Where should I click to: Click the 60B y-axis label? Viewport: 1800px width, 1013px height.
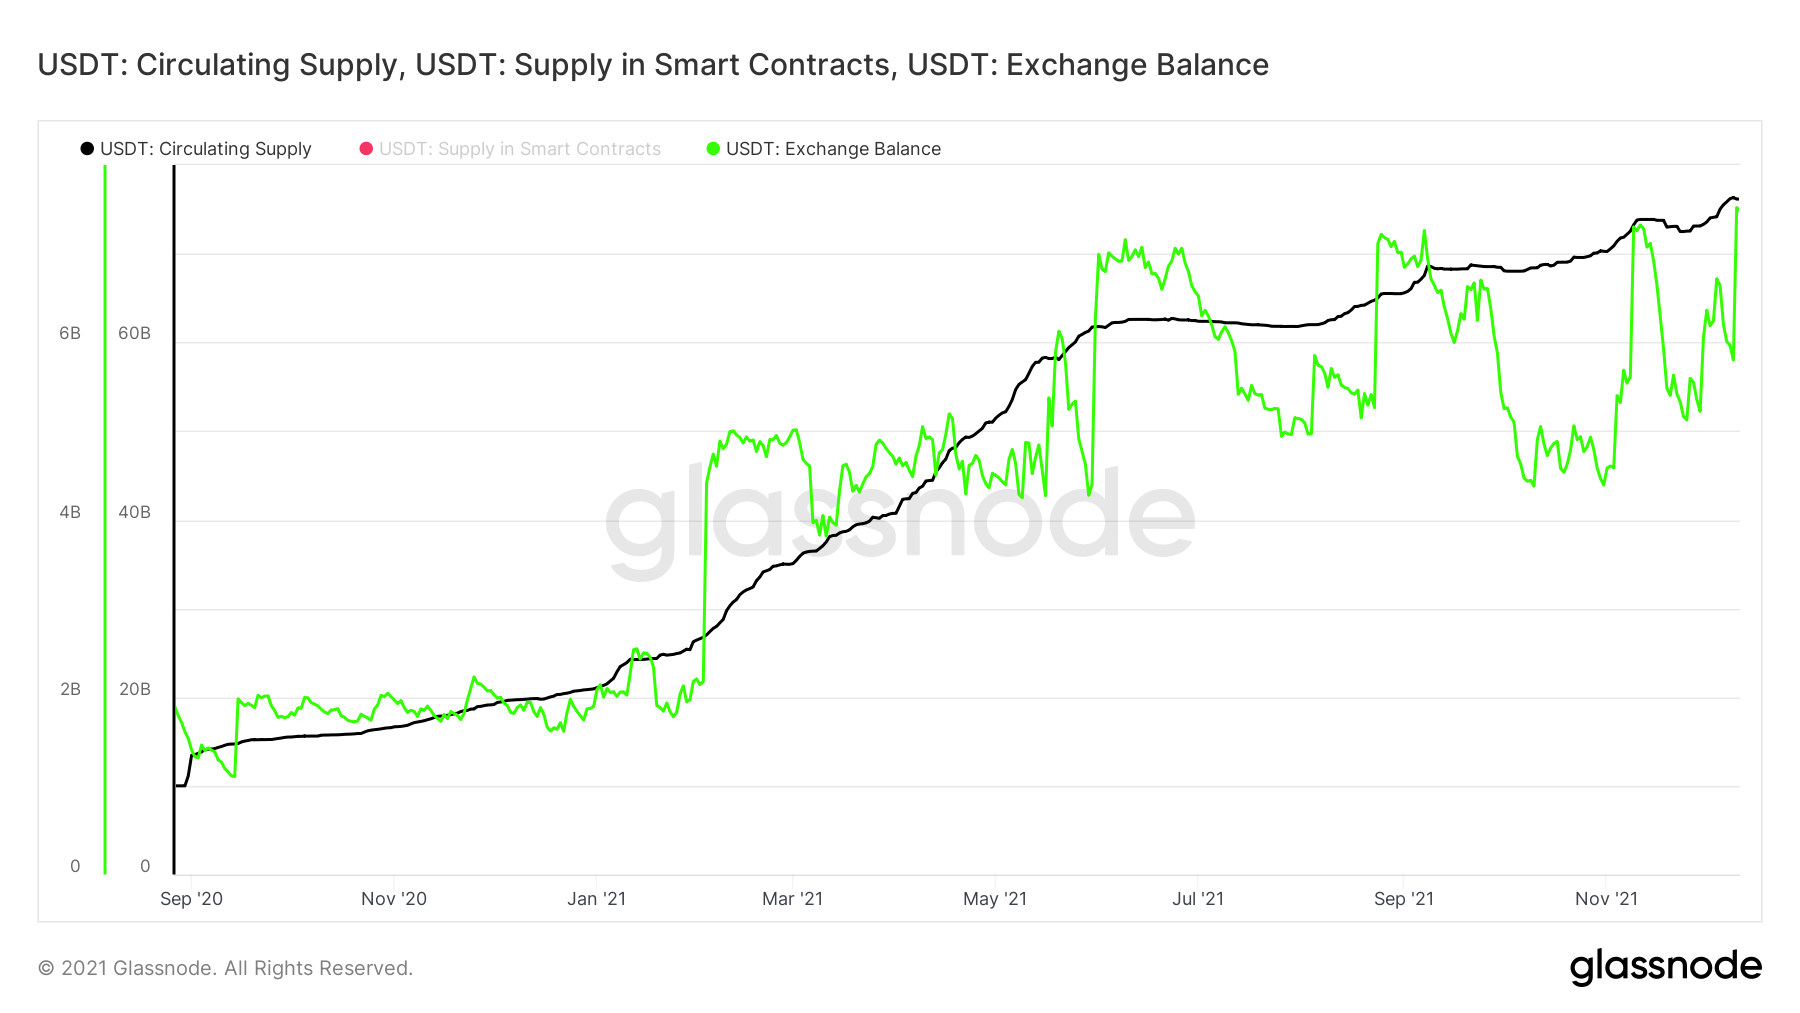click(x=134, y=333)
